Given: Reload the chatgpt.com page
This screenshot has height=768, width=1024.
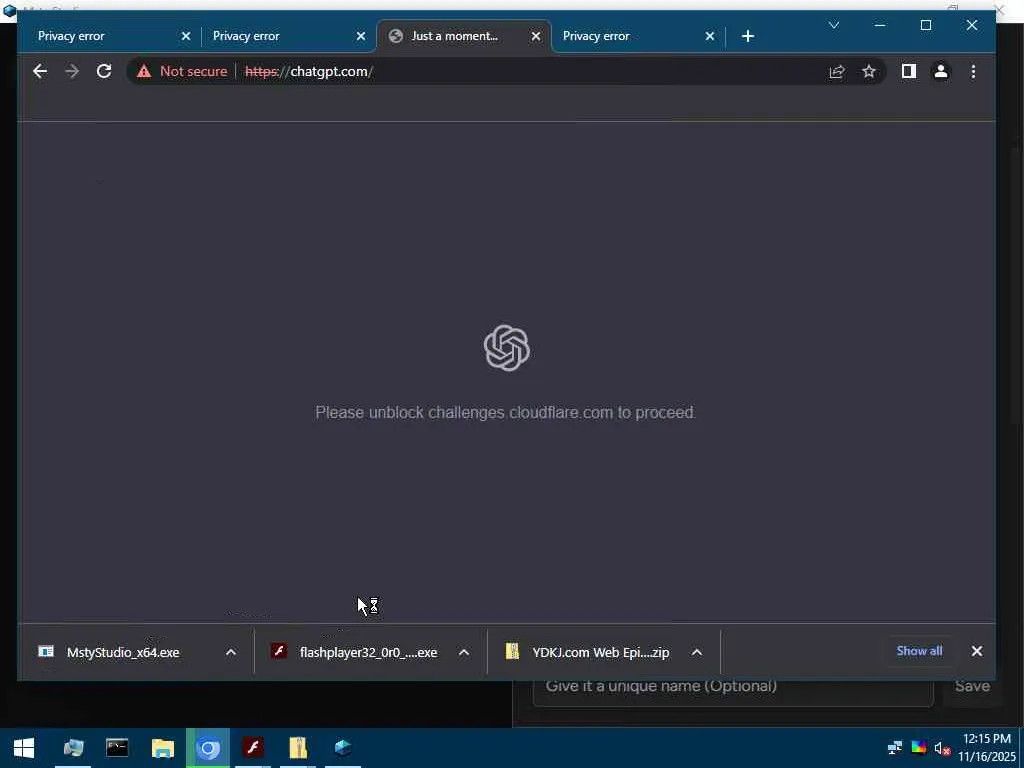Looking at the screenshot, I should [x=104, y=71].
